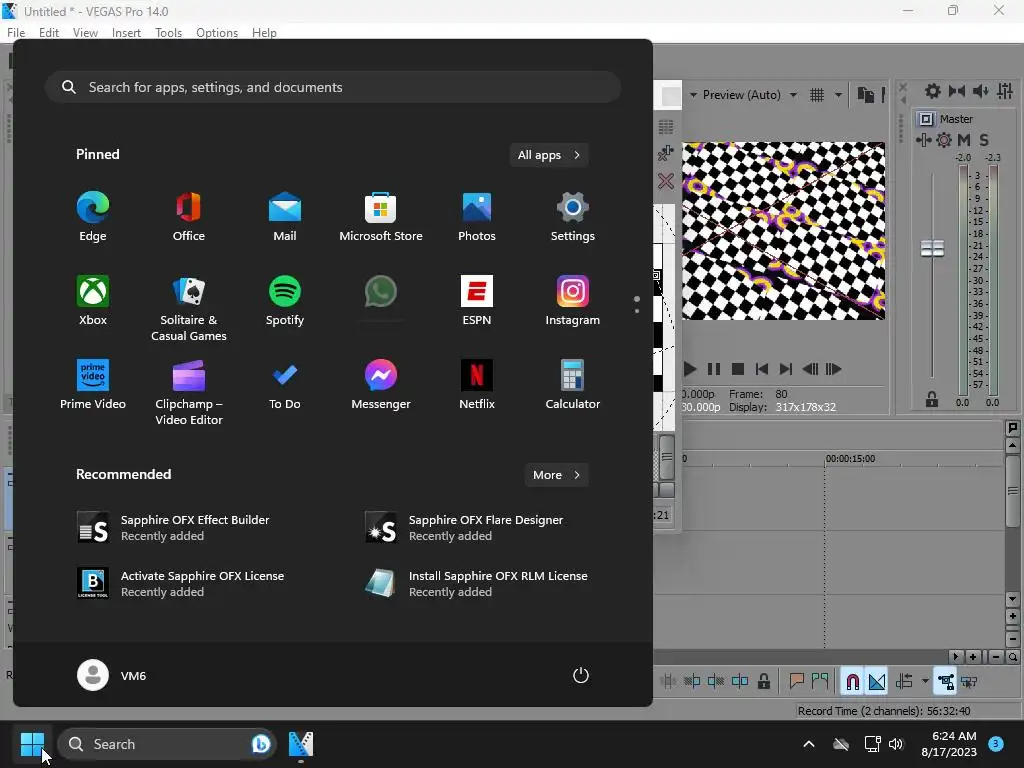Open Instagram from pinned apps
The height and width of the screenshot is (768, 1024).
click(573, 300)
